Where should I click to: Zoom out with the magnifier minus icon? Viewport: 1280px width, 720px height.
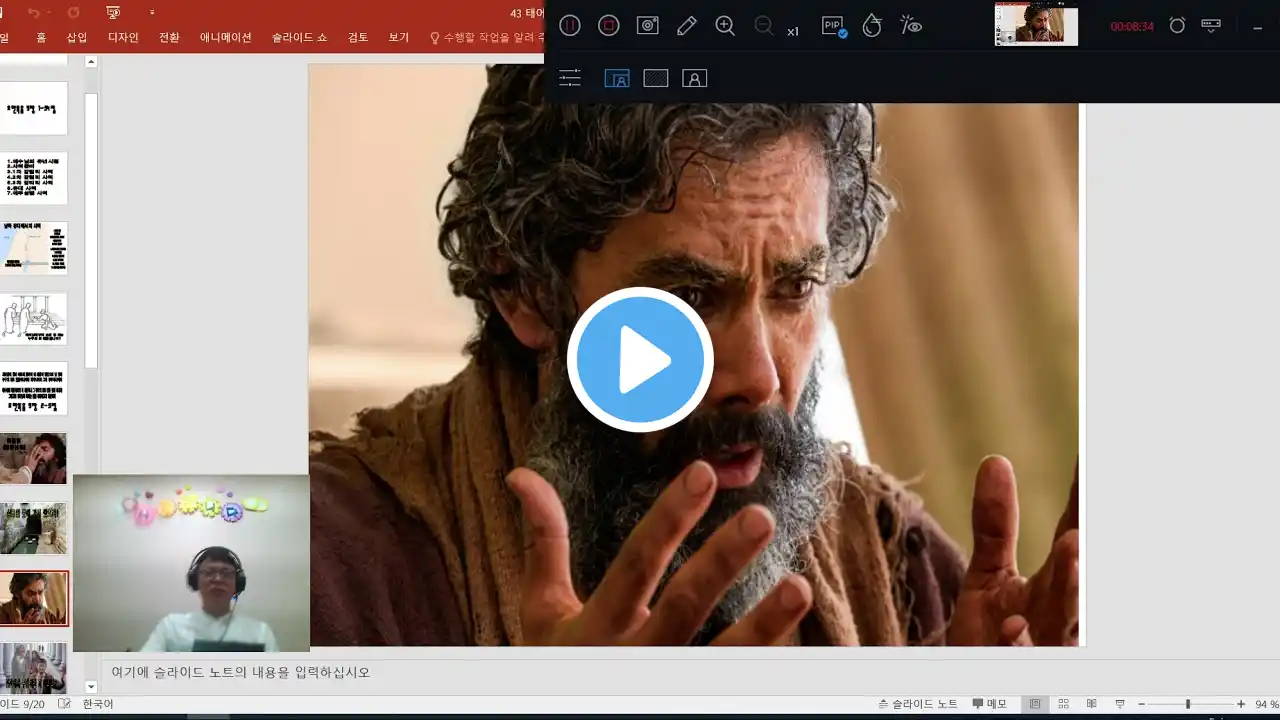(x=764, y=26)
